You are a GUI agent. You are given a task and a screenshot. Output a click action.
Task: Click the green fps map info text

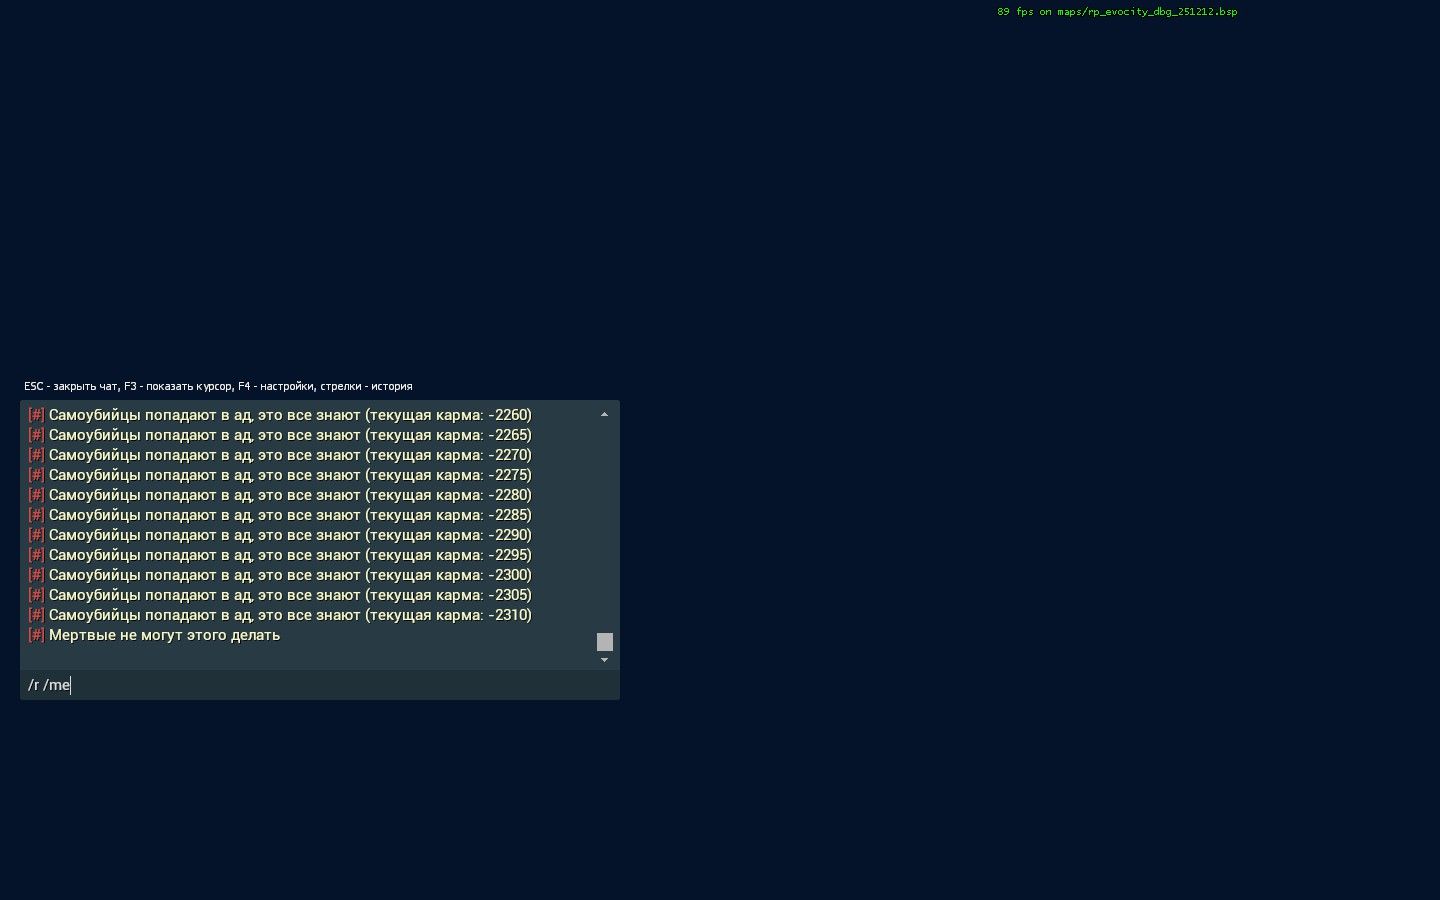1117,12
